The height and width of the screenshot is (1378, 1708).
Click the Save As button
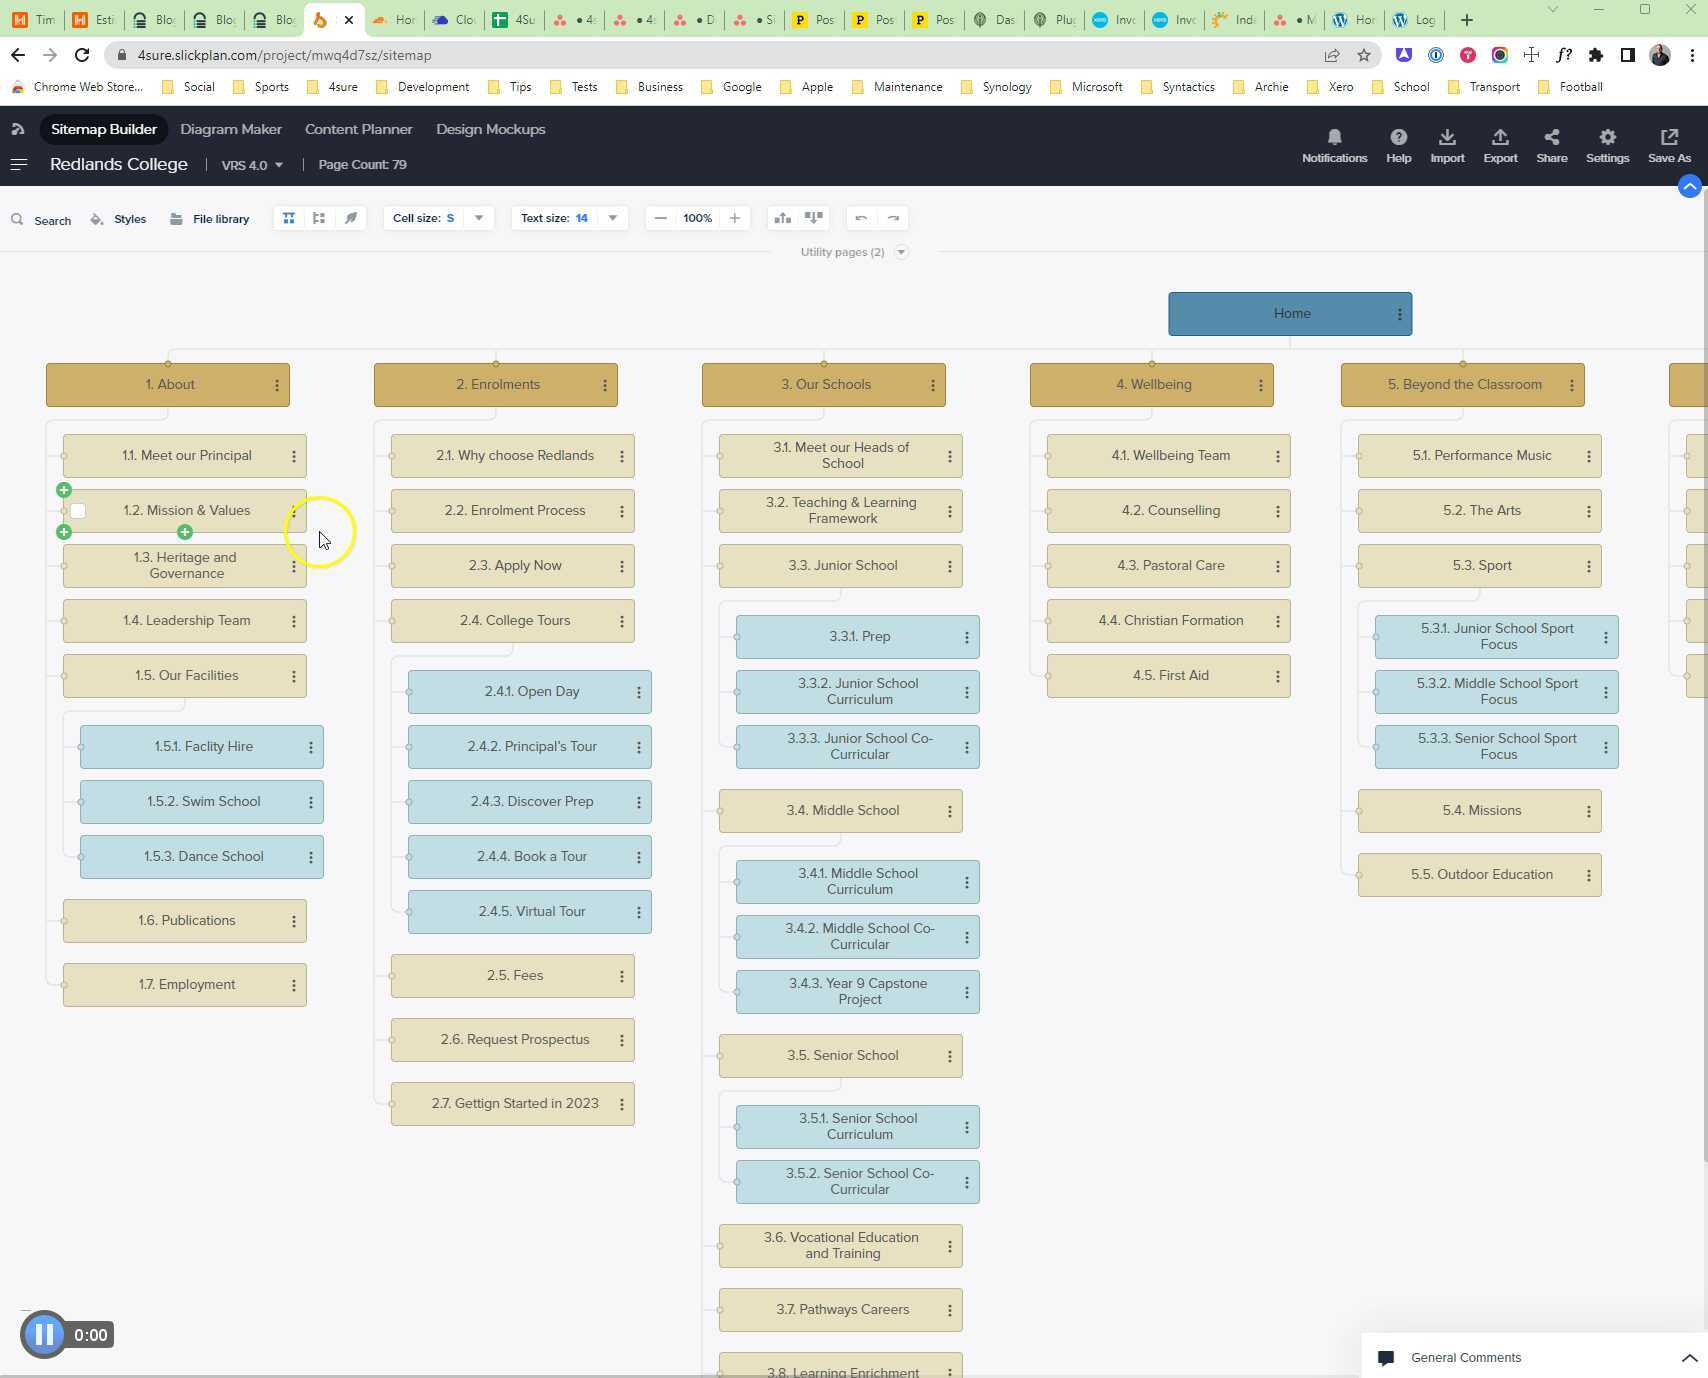click(x=1668, y=146)
